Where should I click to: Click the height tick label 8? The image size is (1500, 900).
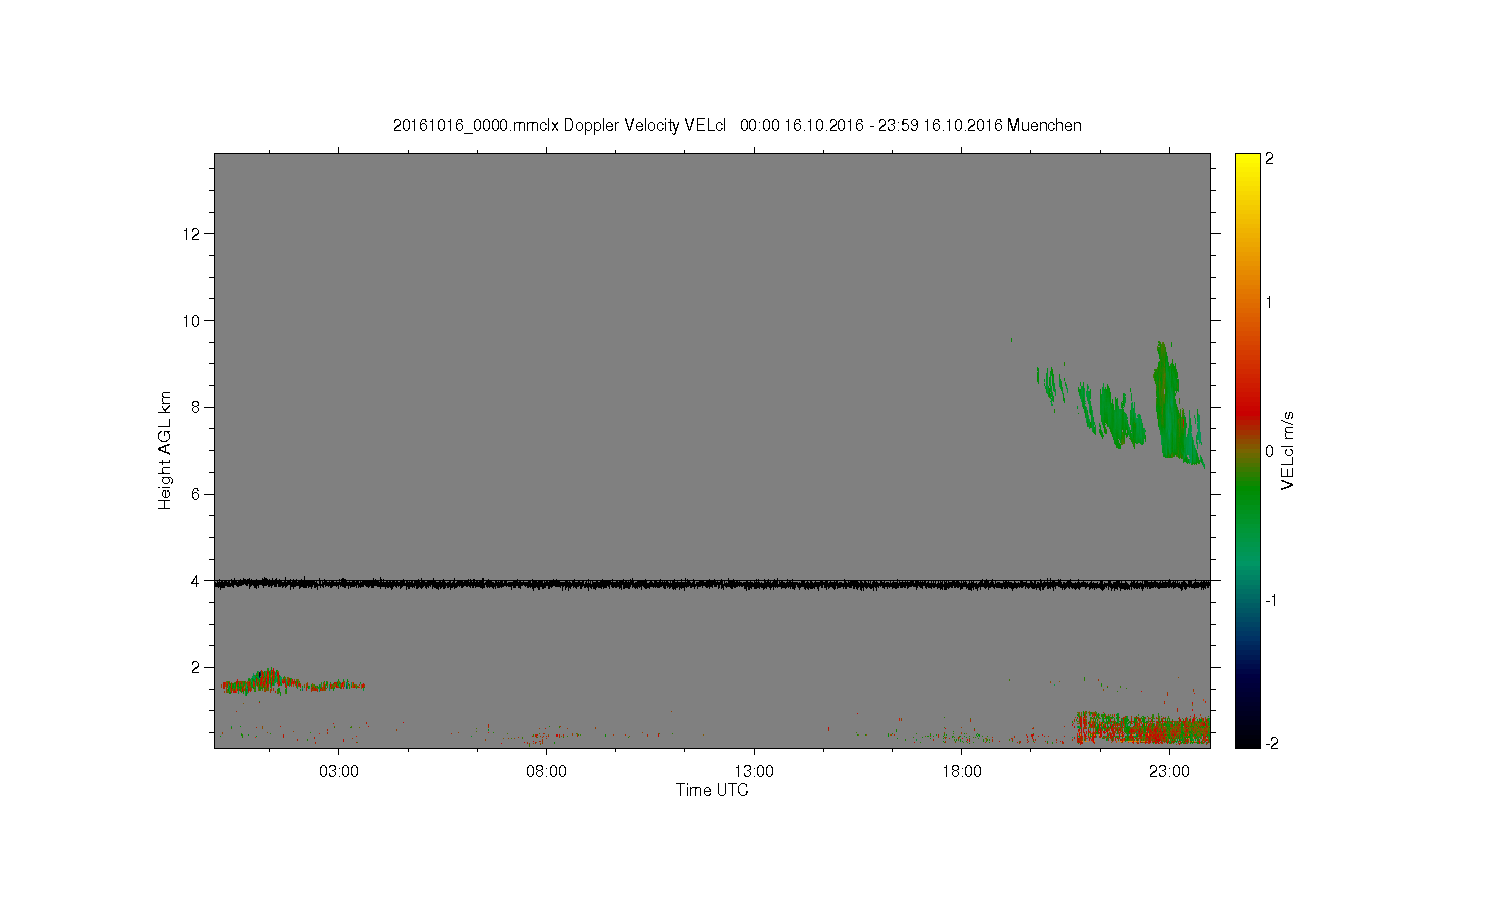pyautogui.click(x=197, y=407)
